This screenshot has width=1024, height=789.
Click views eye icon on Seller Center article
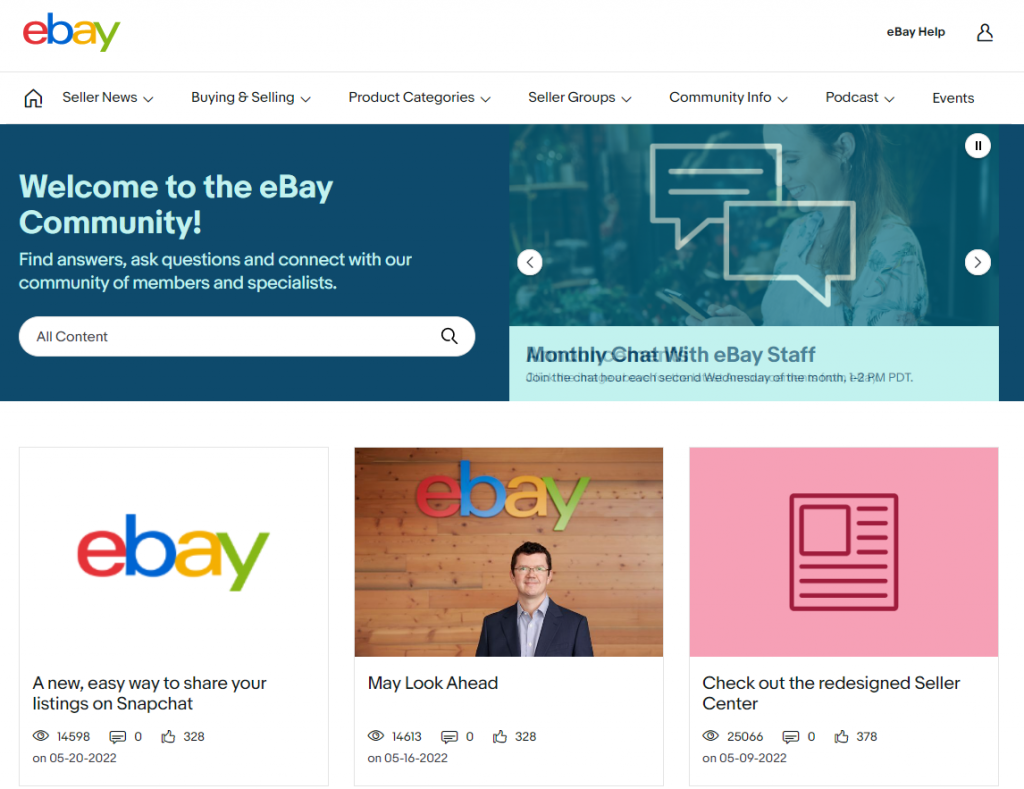tap(711, 736)
